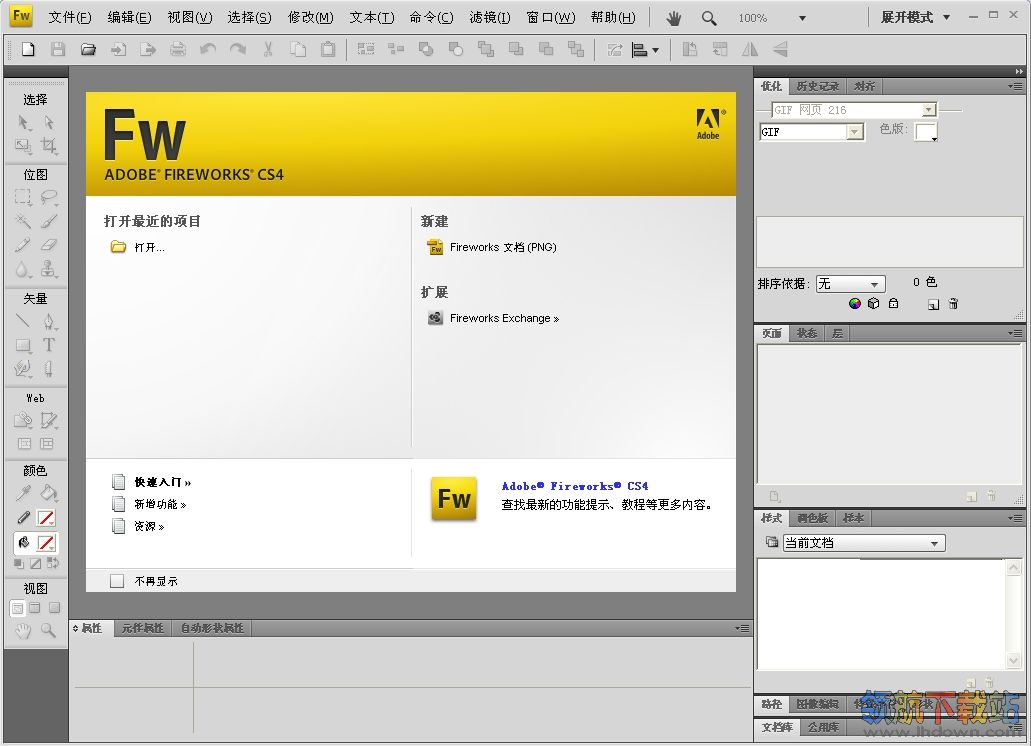Click the Hand tool in the tools panel
The width and height of the screenshot is (1031, 746).
point(24,632)
